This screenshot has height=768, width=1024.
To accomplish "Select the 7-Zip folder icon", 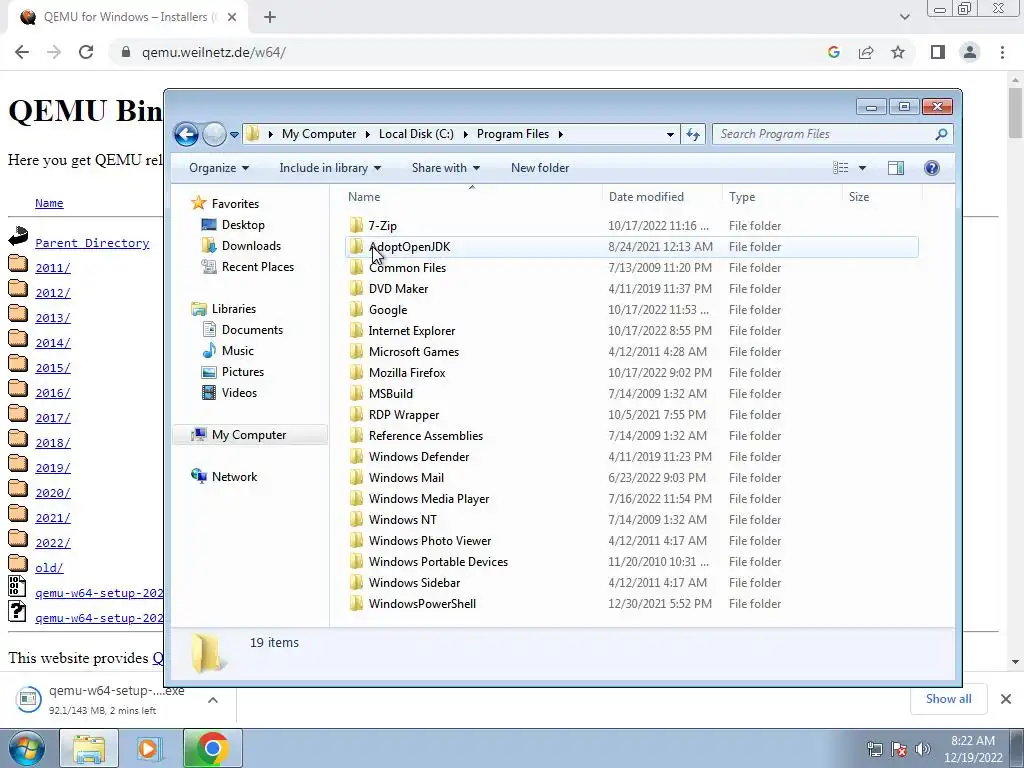I will coord(356,226).
